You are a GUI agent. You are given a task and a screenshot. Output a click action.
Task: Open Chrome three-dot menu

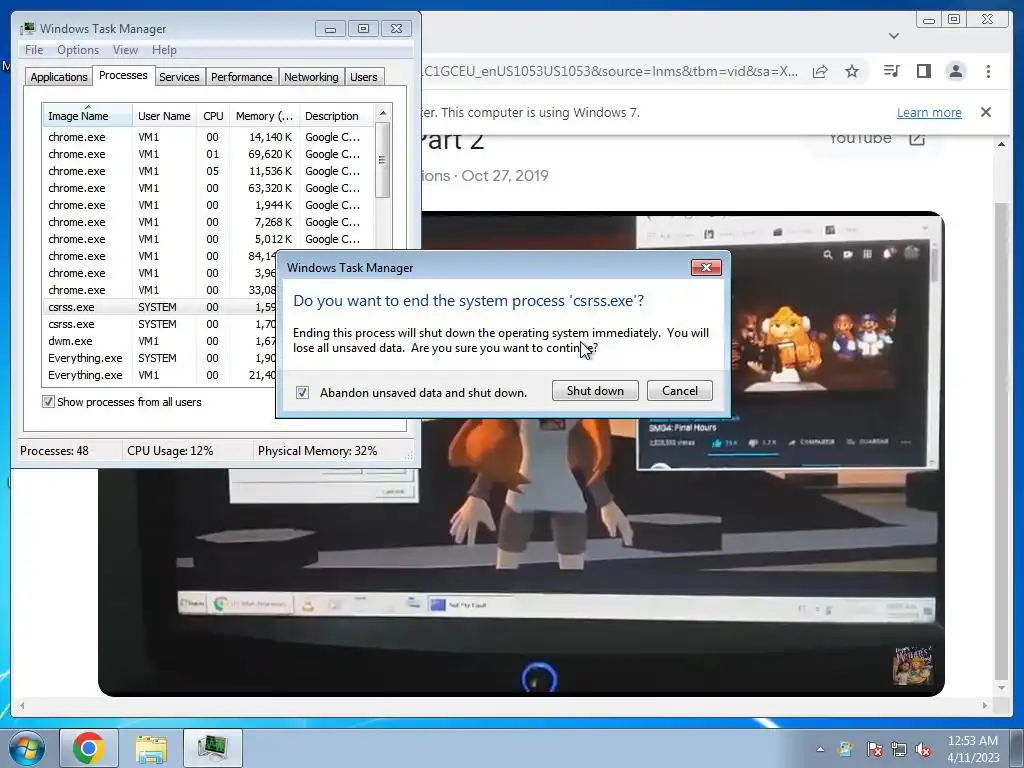pyautogui.click(x=988, y=71)
